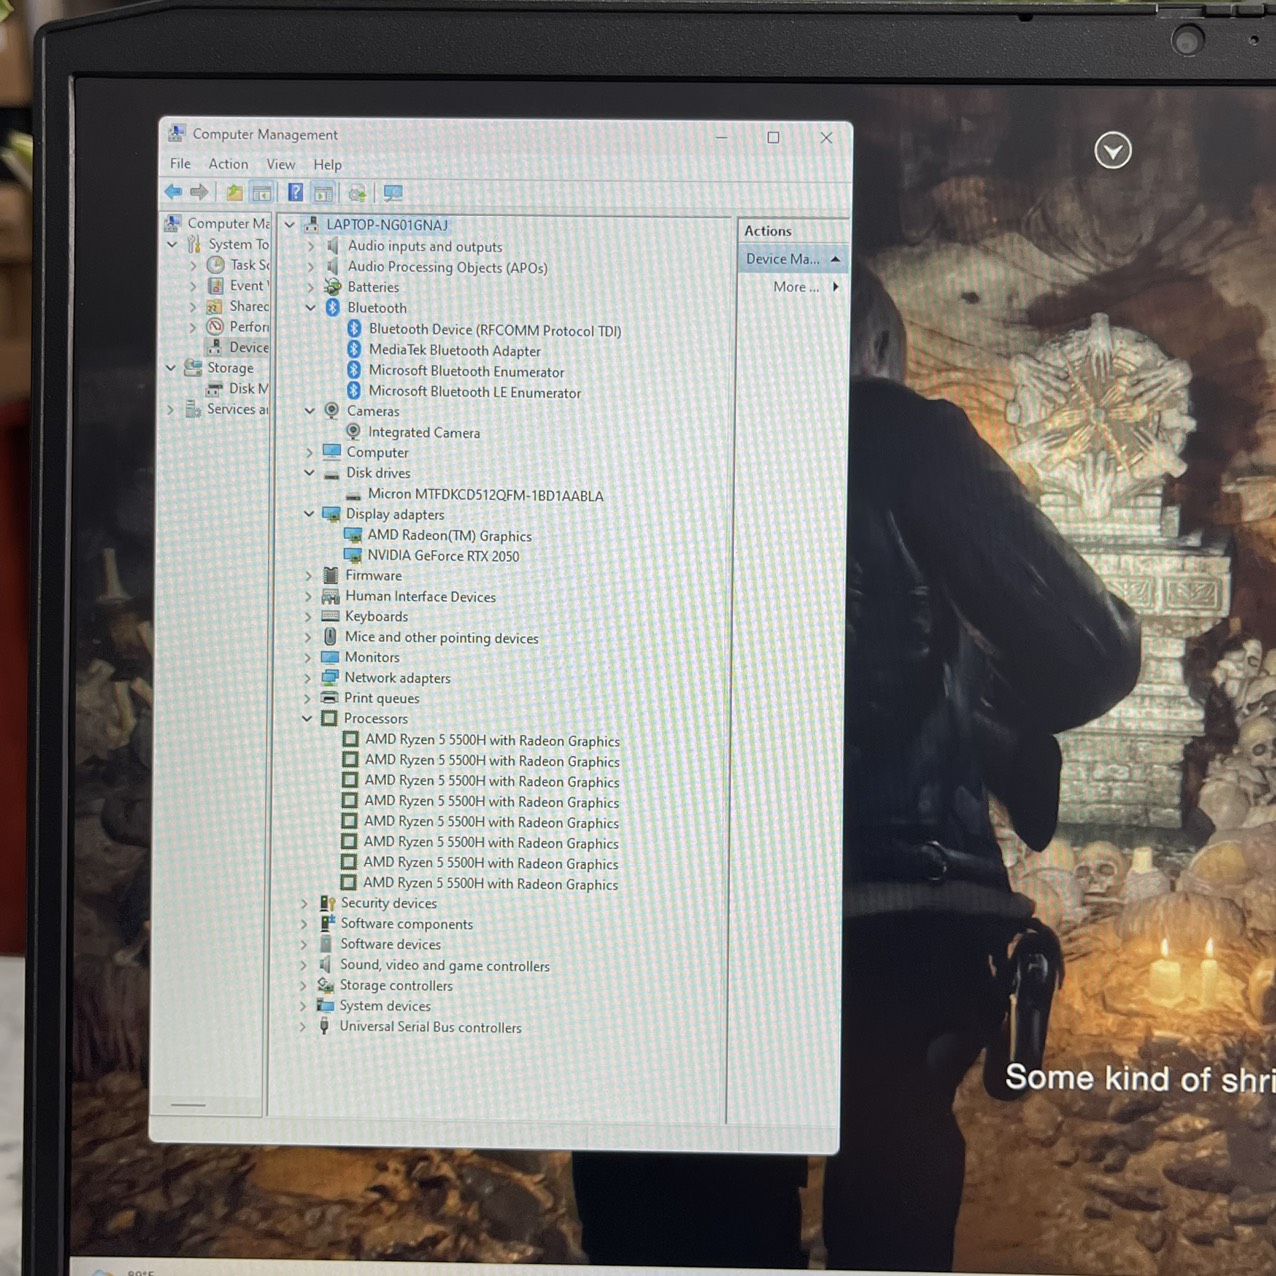The height and width of the screenshot is (1276, 1276).
Task: Click the Back arrow toolbar icon
Action: (173, 192)
